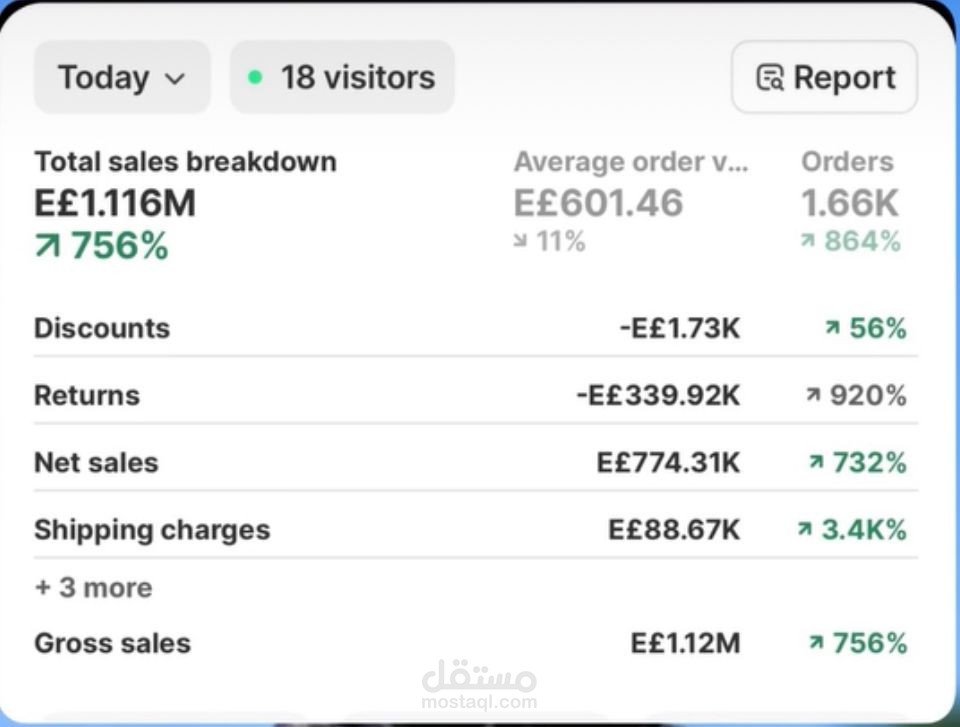This screenshot has width=960, height=727.
Task: Click the chevron in the Today selector
Action: click(x=174, y=78)
